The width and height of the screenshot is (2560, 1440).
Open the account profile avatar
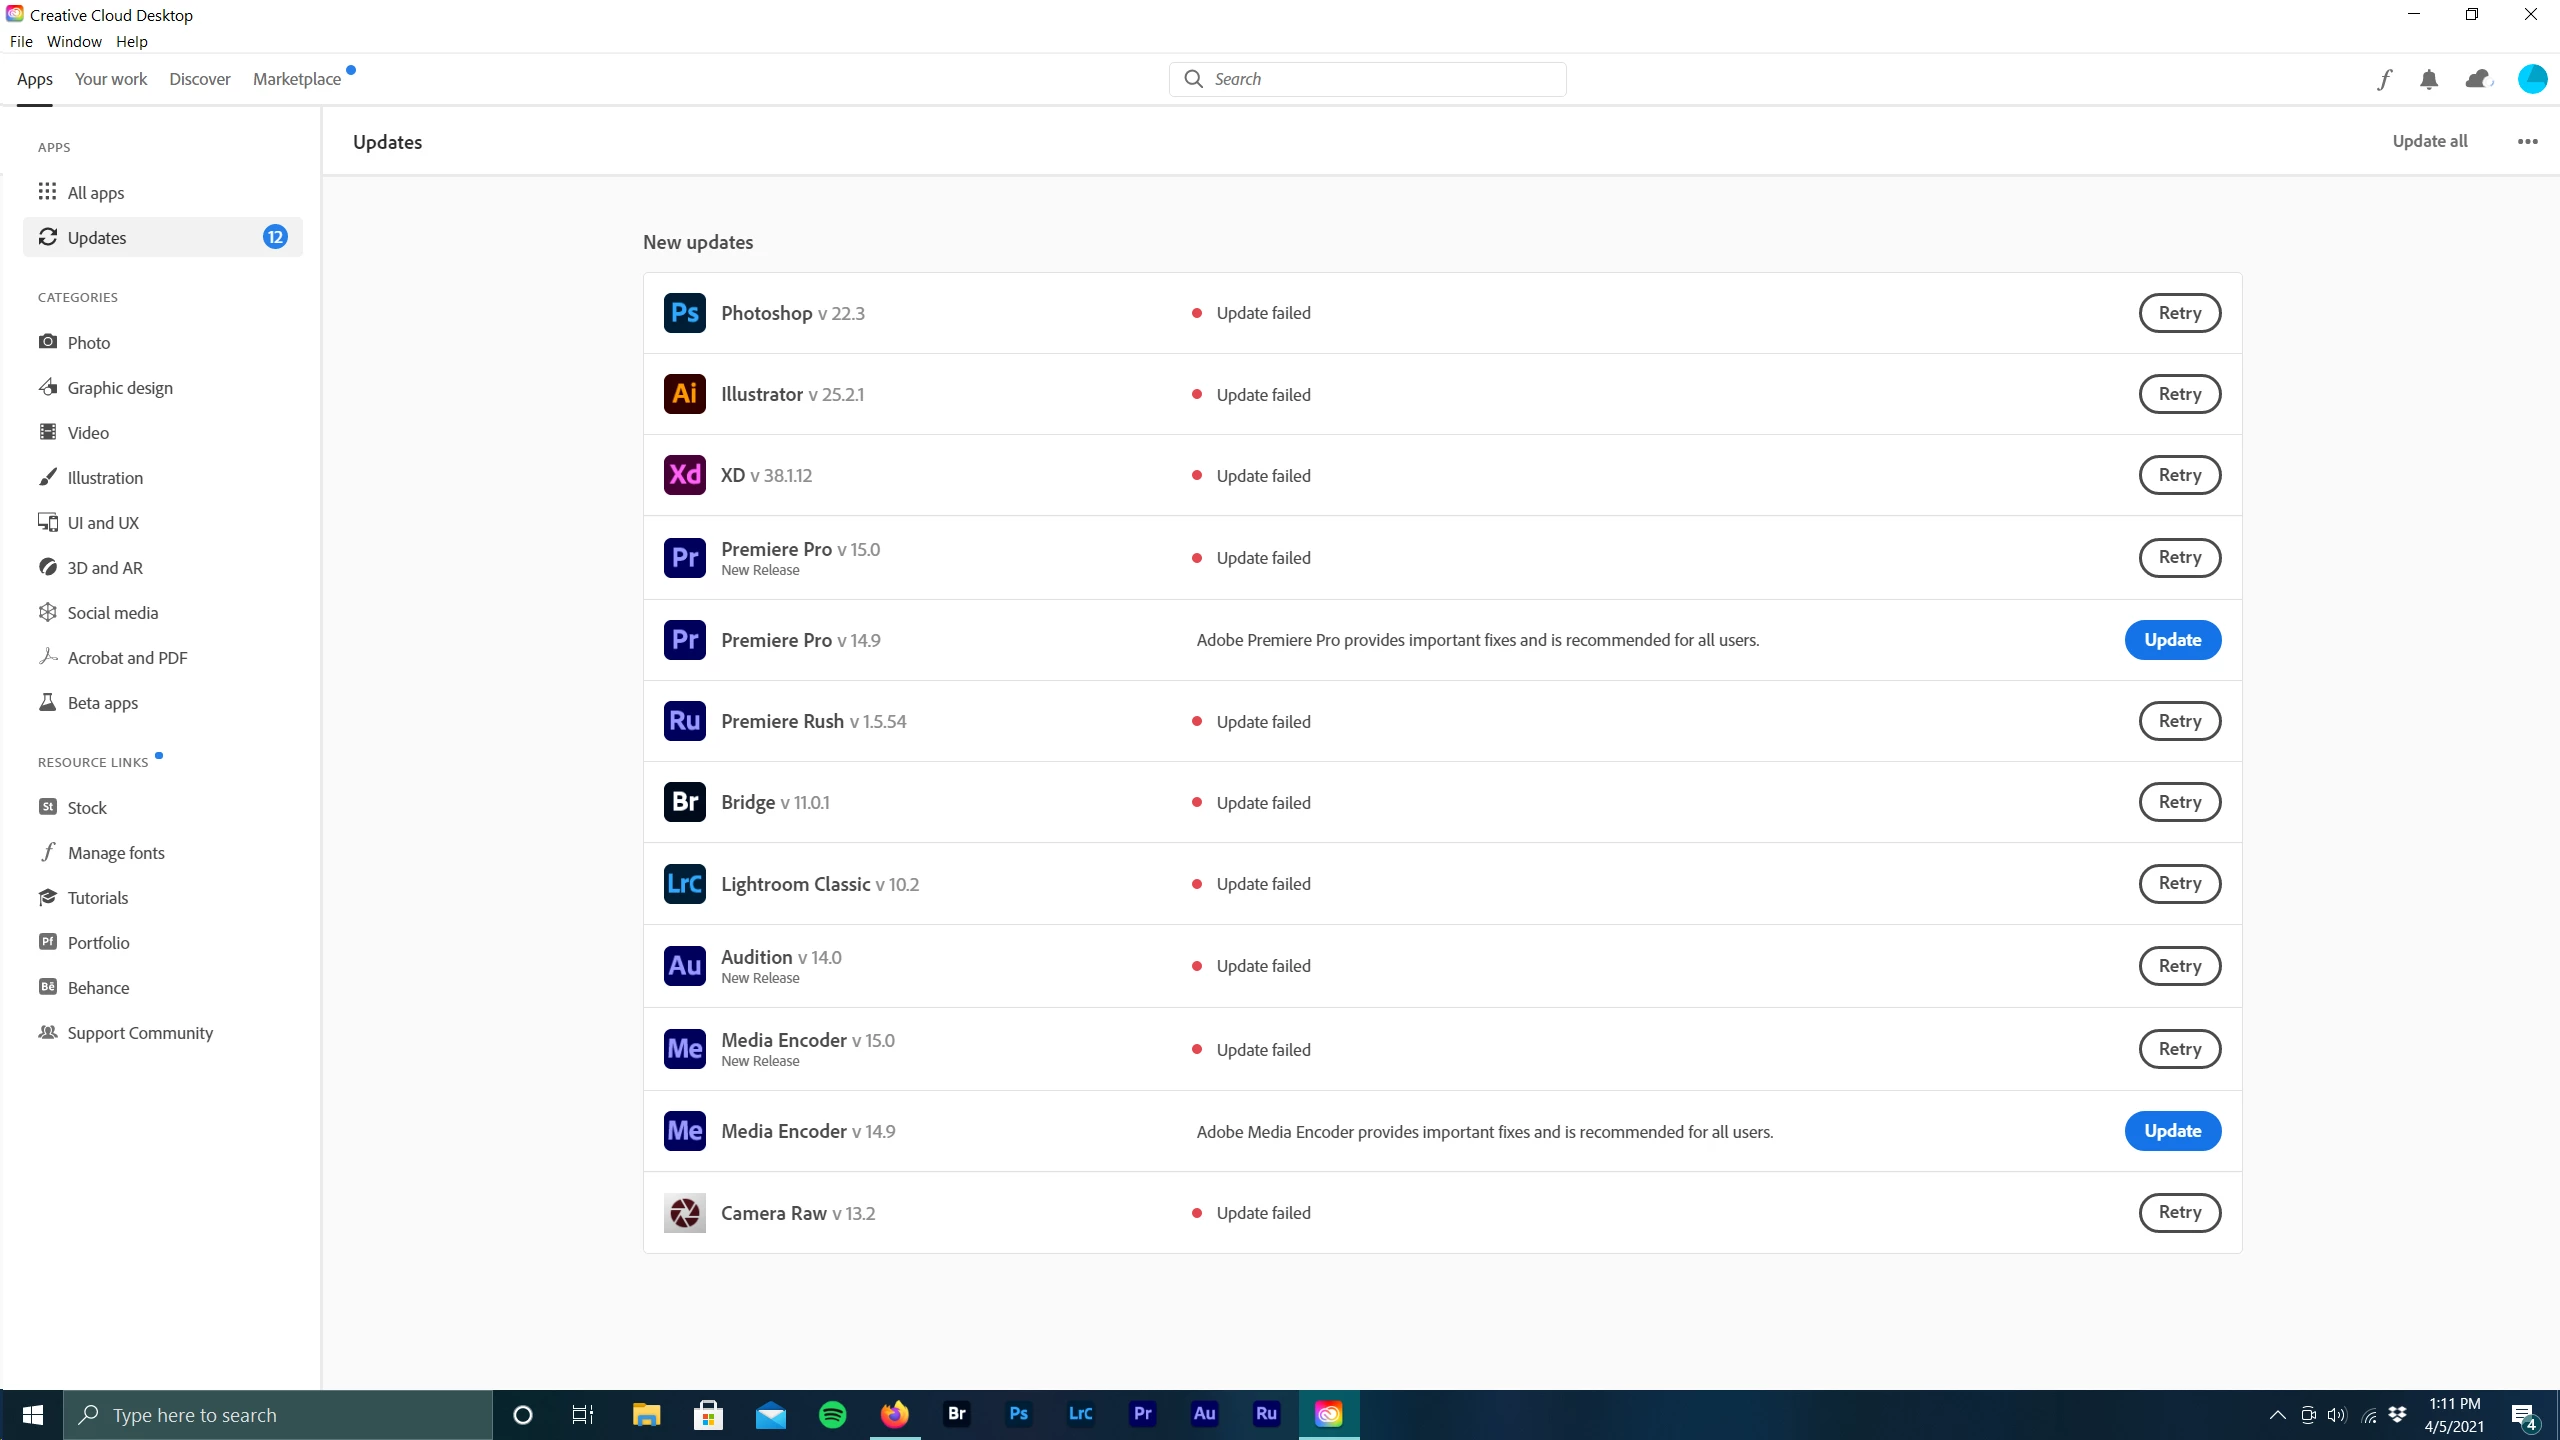[x=2532, y=79]
